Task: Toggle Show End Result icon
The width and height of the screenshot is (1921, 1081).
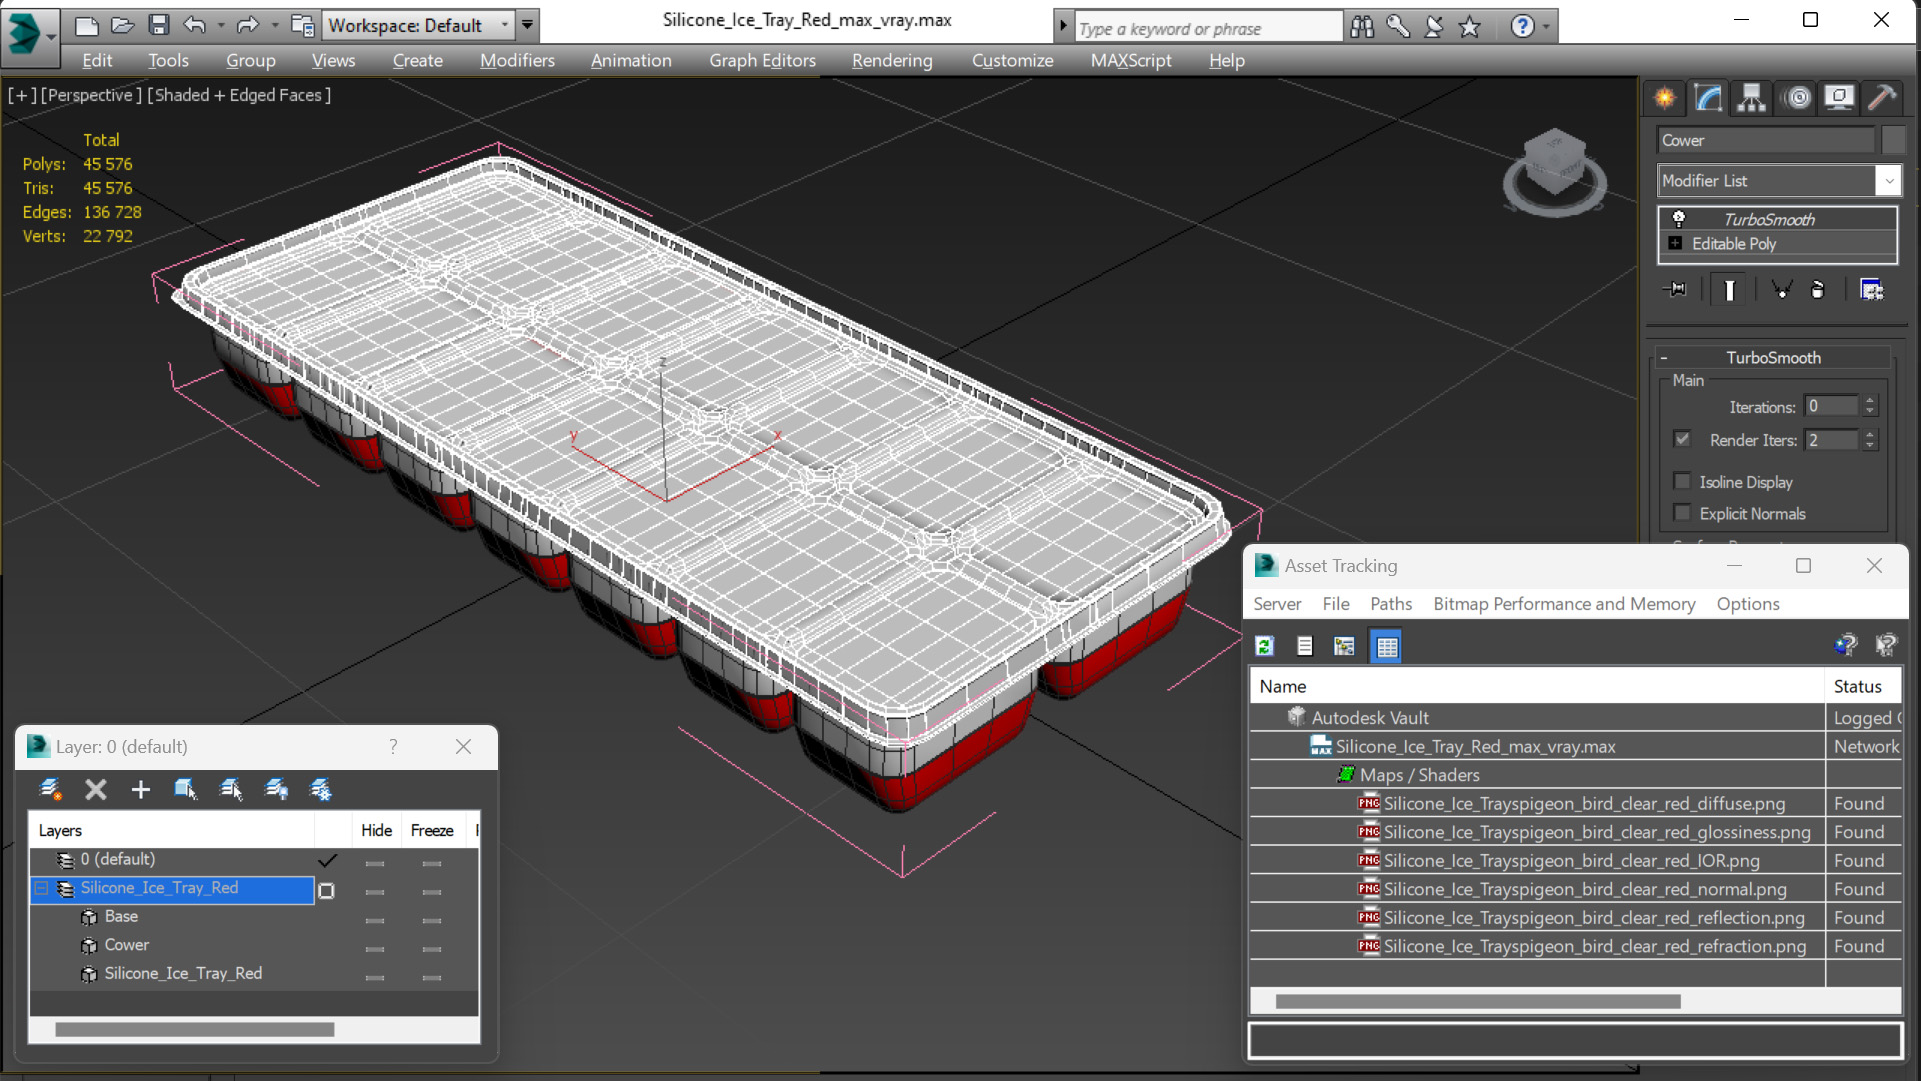Action: click(1729, 290)
